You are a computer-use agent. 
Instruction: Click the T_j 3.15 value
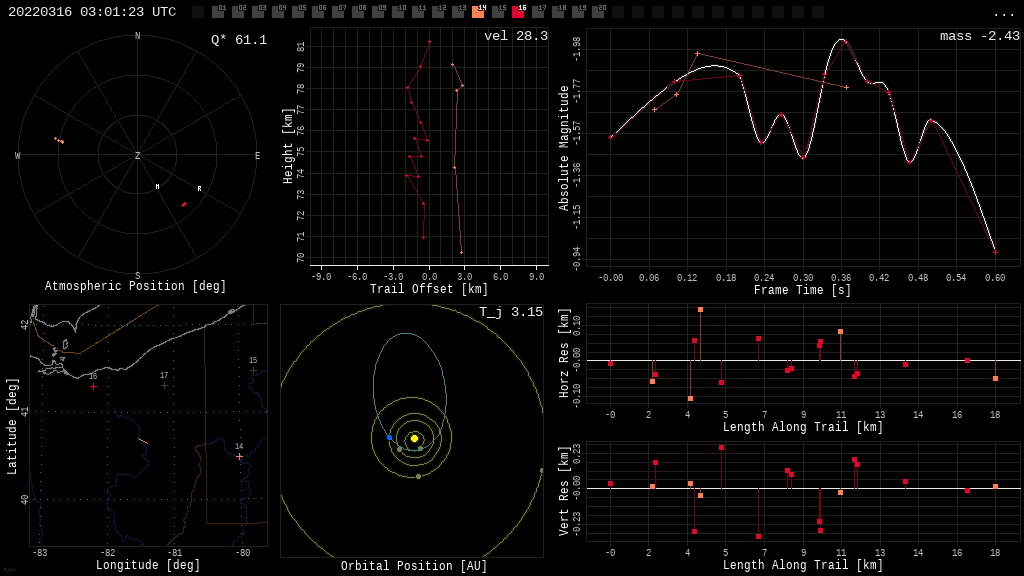pos(511,312)
